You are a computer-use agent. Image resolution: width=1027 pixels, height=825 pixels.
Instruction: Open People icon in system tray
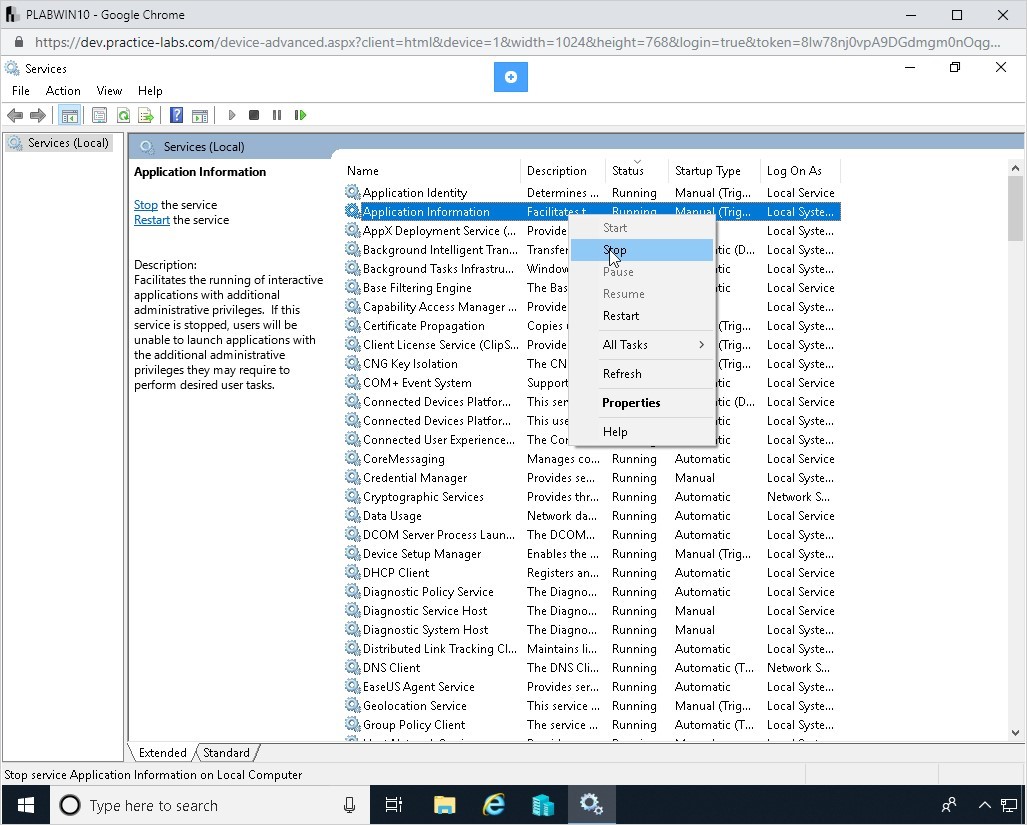click(x=949, y=805)
